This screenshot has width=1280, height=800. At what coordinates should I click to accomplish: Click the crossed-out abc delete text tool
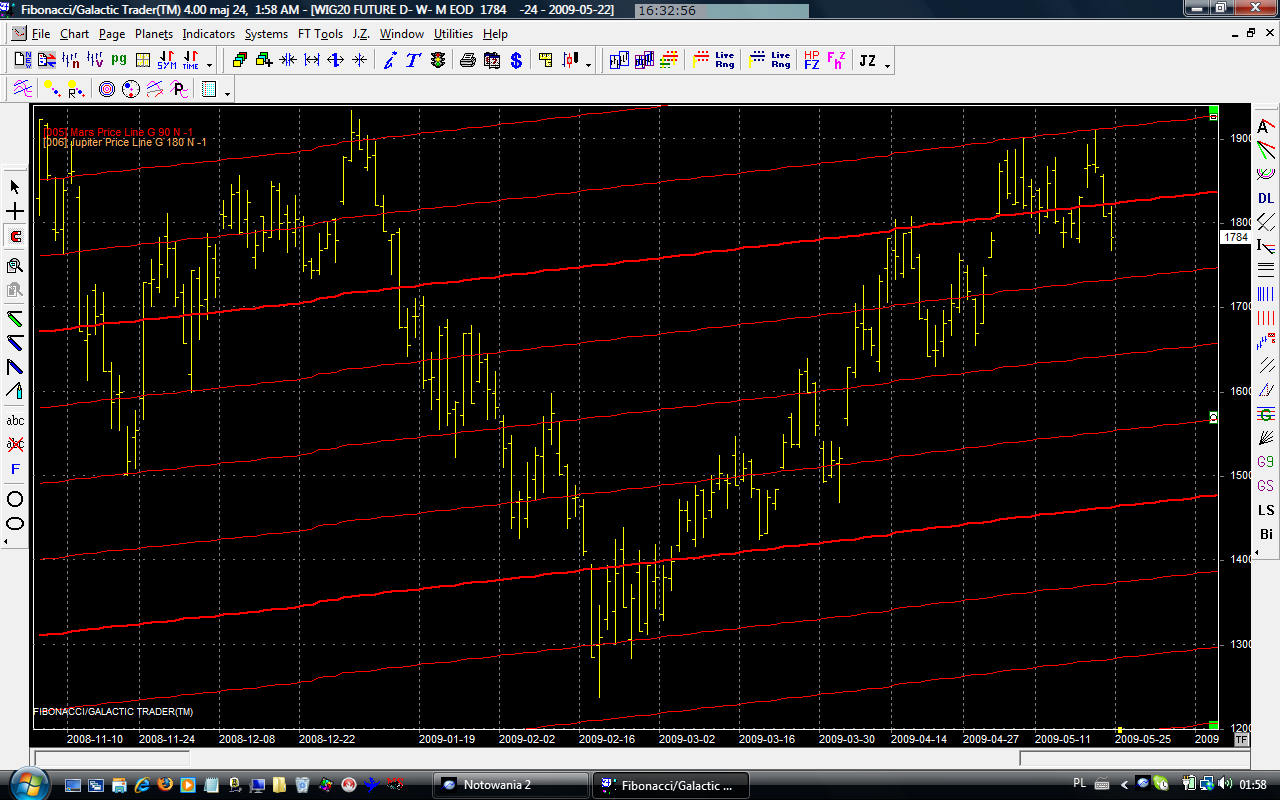point(15,444)
